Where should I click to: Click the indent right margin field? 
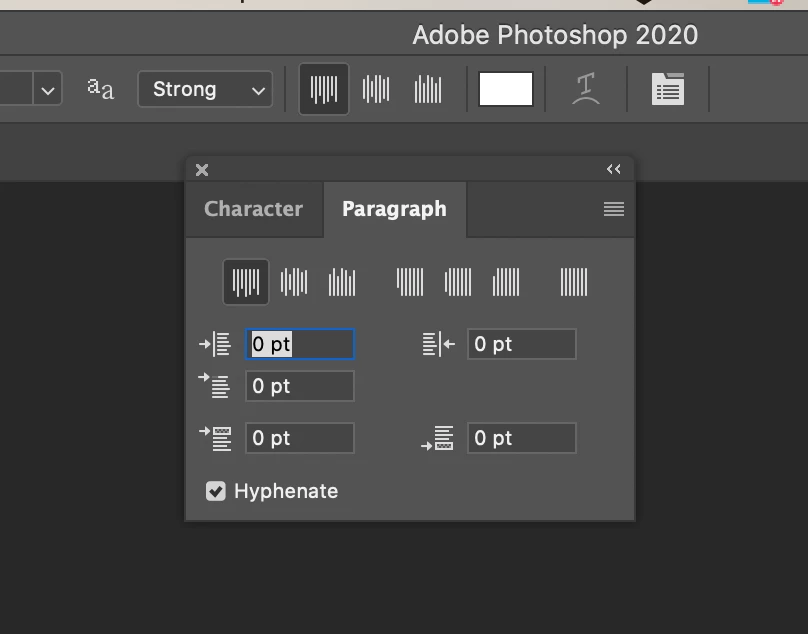521,344
